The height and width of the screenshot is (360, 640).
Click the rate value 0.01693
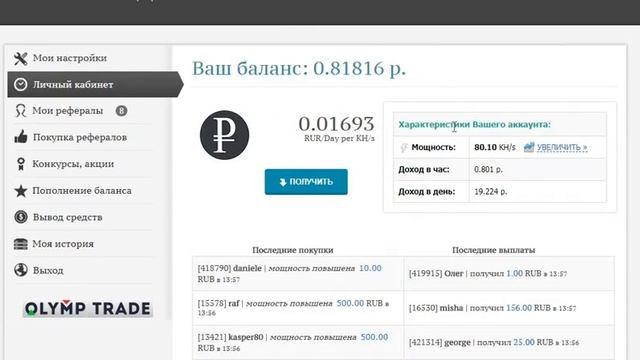(x=336, y=124)
